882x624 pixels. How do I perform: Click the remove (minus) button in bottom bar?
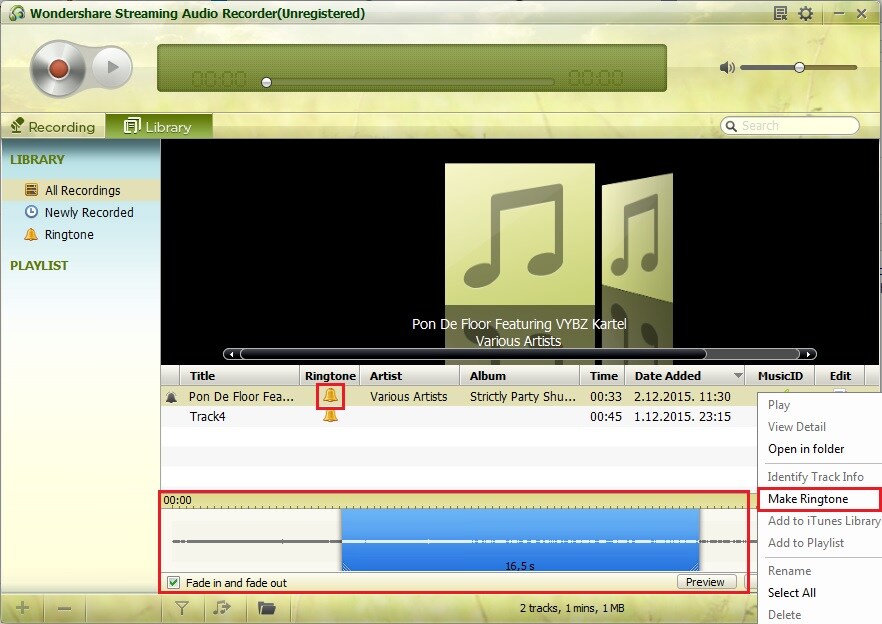[x=64, y=608]
